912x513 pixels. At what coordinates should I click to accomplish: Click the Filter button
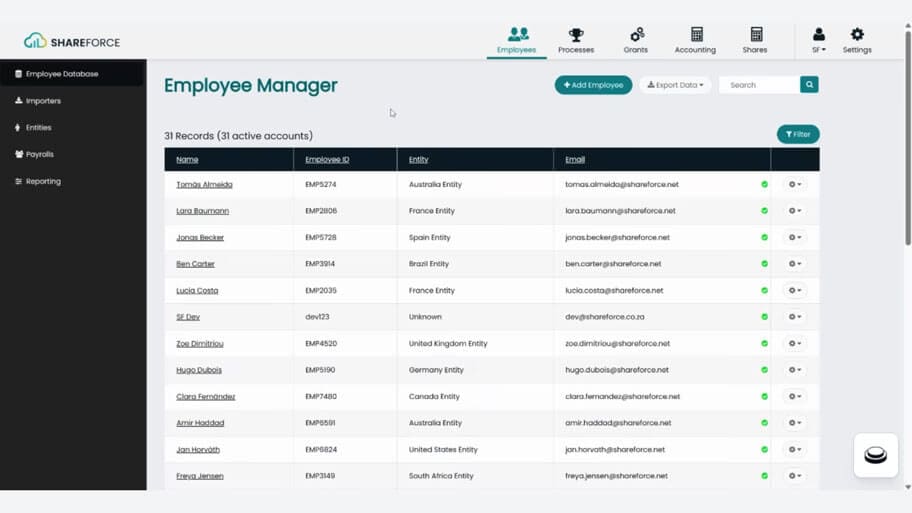tap(798, 134)
